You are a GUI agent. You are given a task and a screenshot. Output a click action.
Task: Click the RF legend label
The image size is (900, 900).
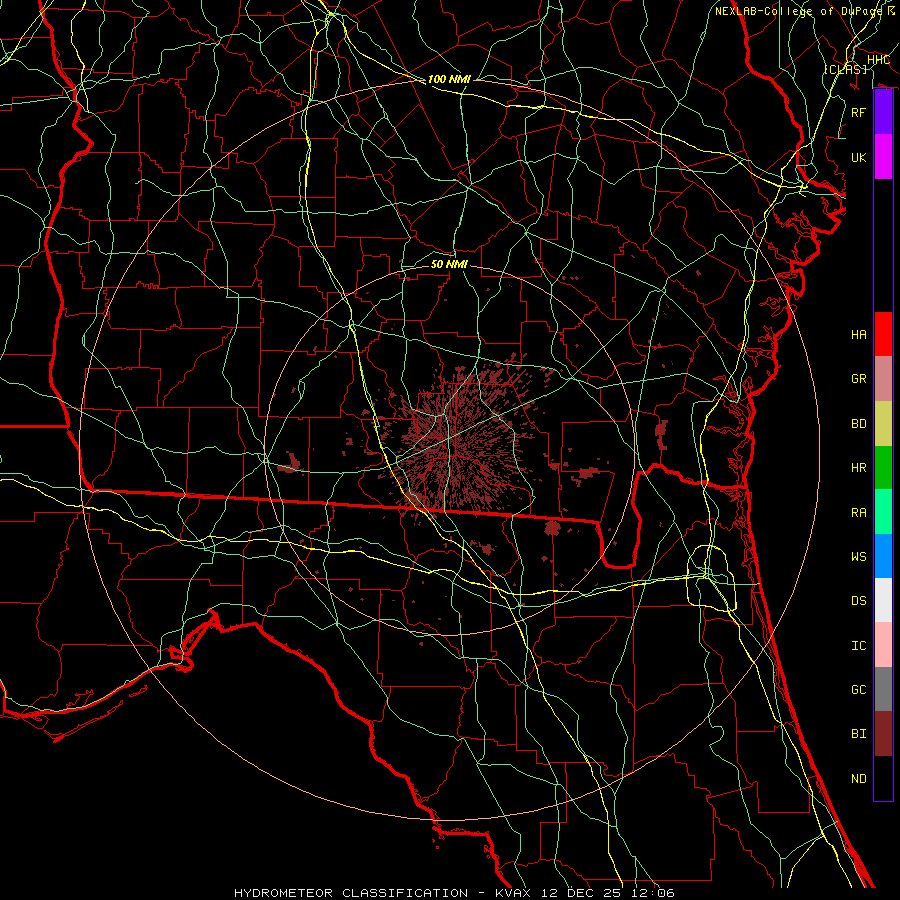(x=858, y=112)
